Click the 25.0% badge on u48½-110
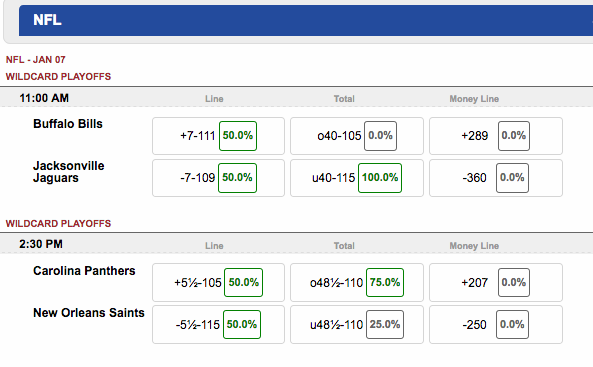The width and height of the screenshot is (593, 367). pos(385,325)
